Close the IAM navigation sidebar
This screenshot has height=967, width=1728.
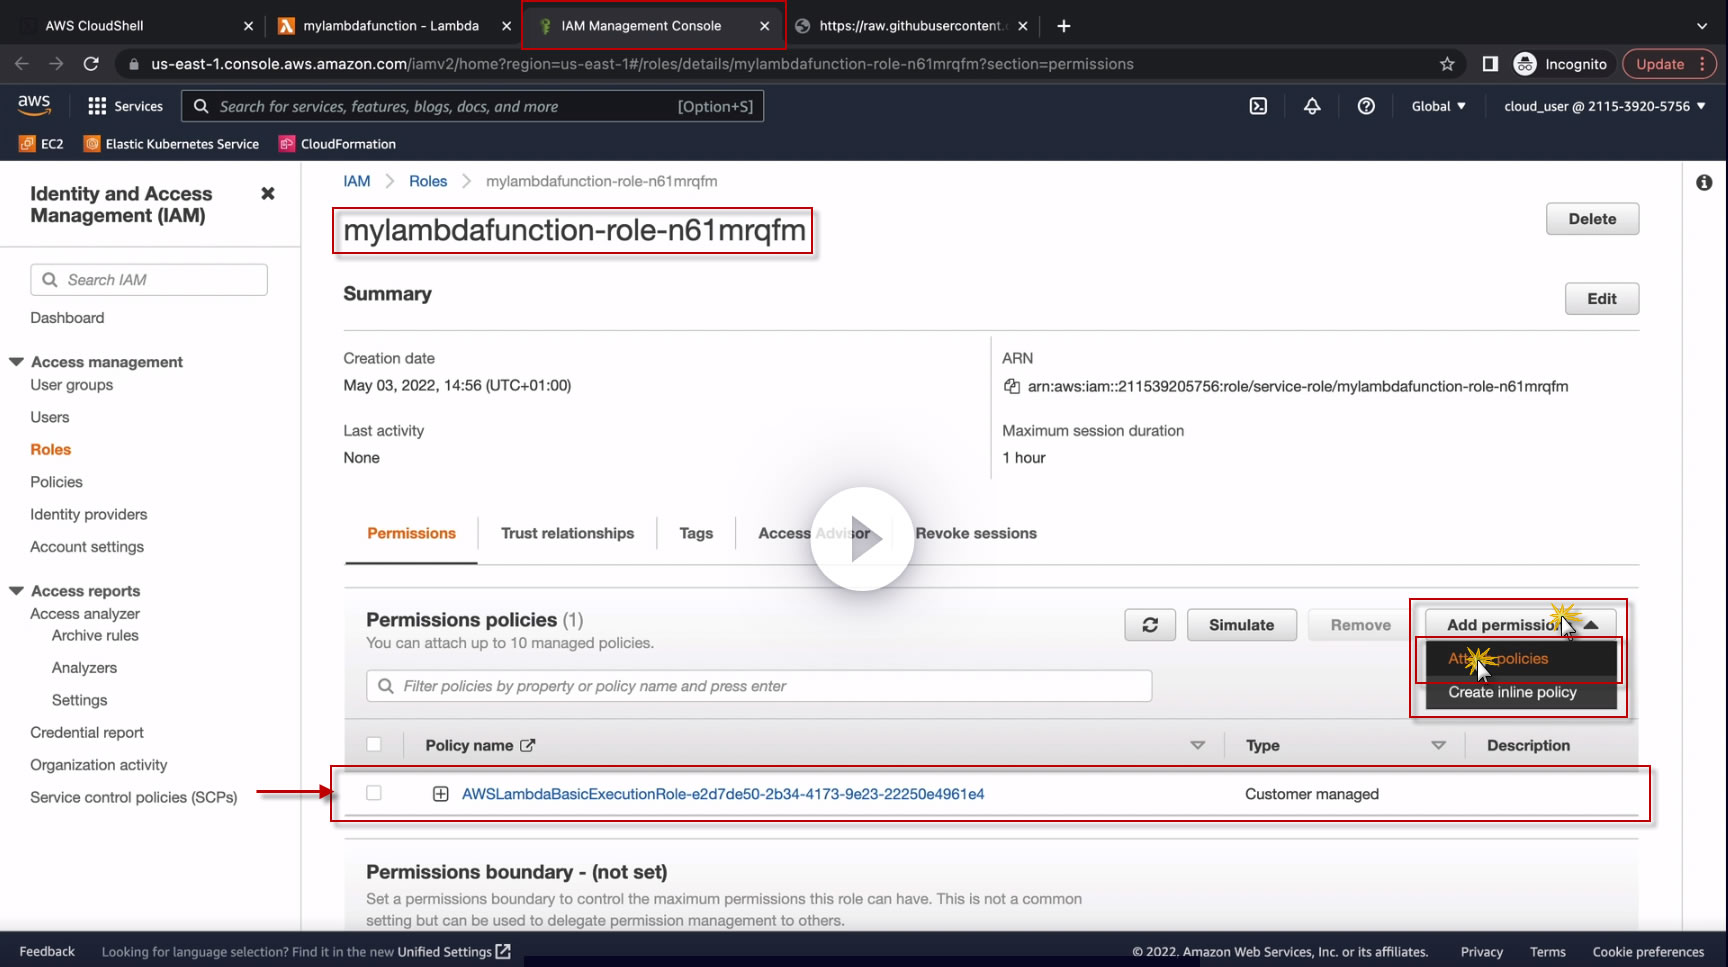(268, 194)
